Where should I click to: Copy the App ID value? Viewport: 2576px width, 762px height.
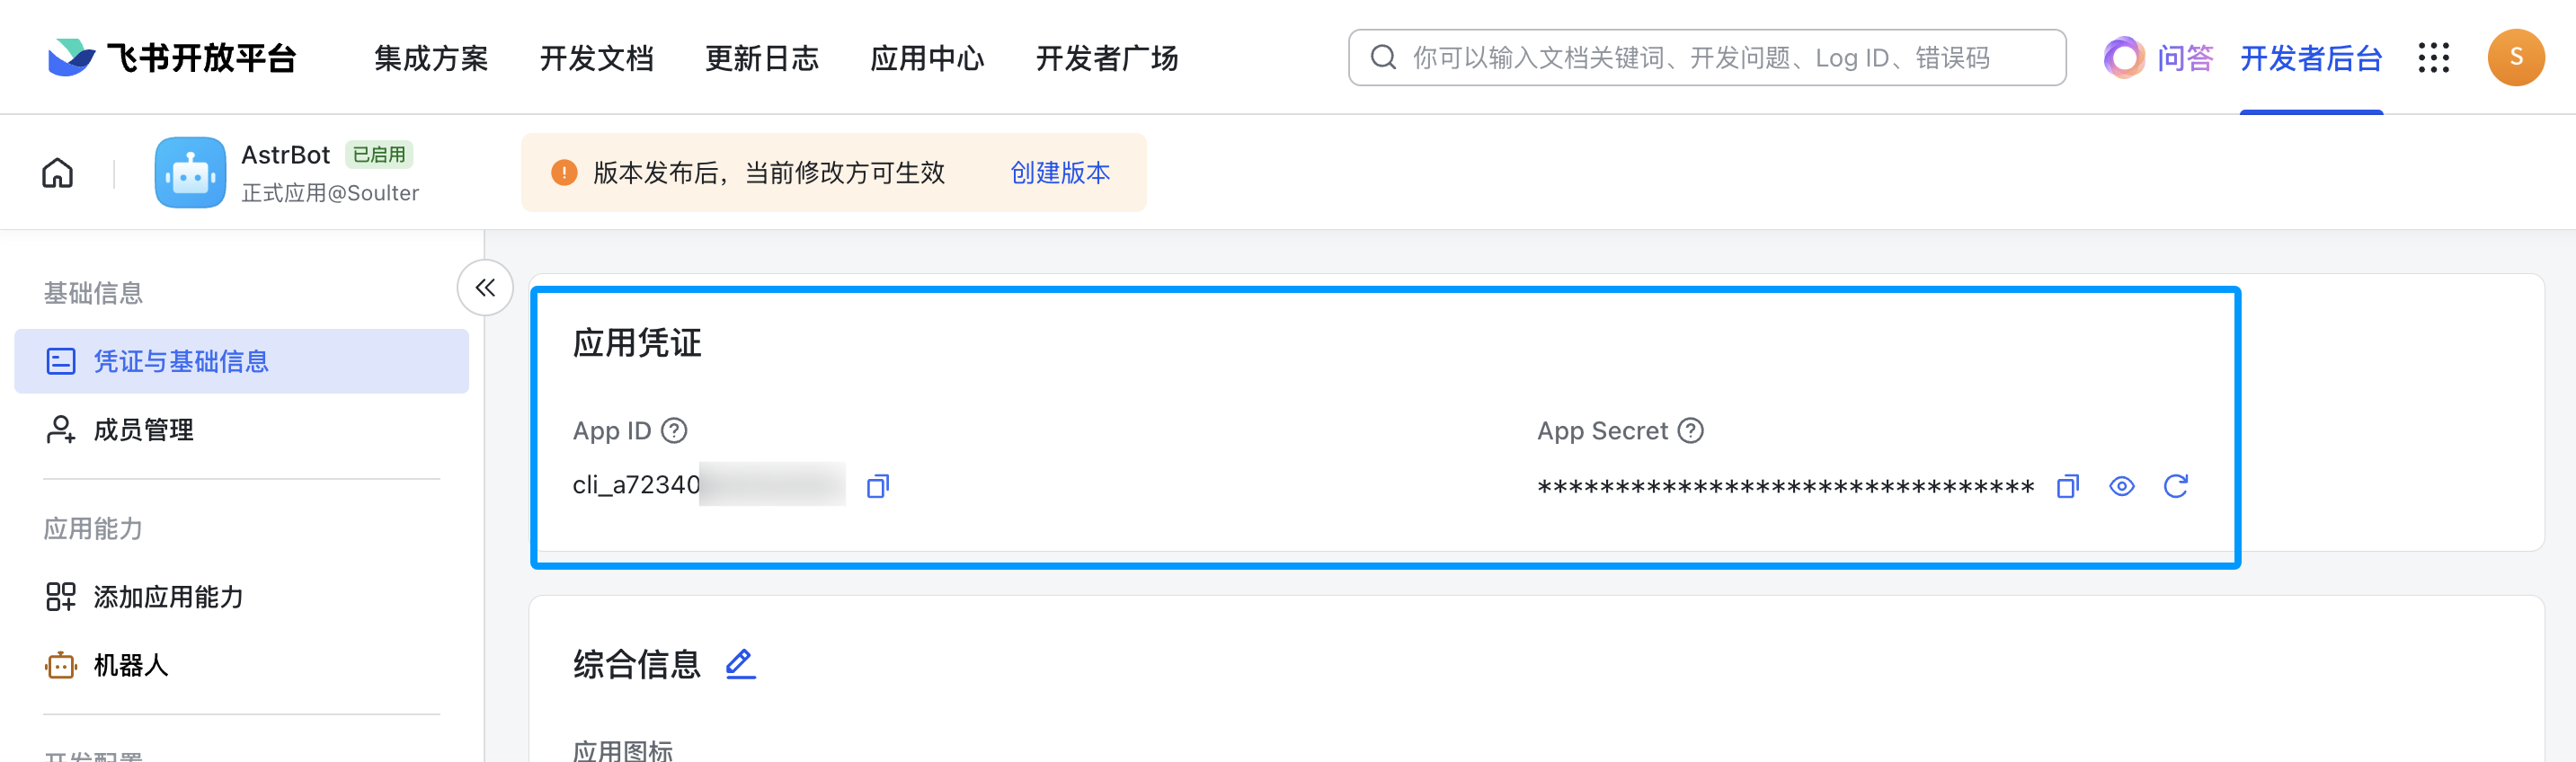click(877, 487)
